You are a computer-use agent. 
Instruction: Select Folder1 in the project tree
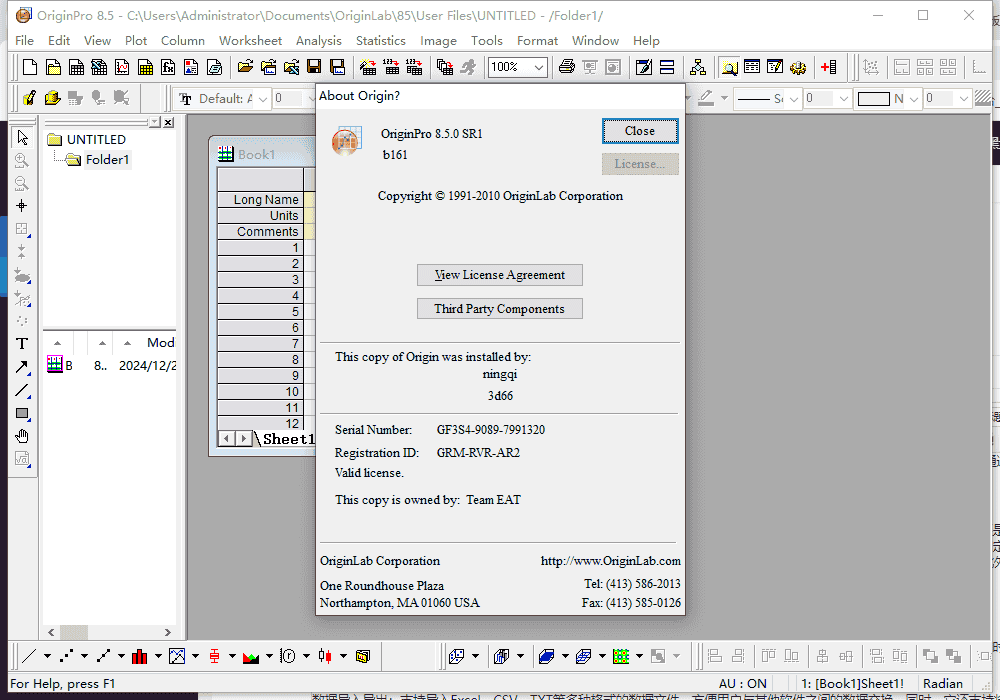[x=107, y=160]
